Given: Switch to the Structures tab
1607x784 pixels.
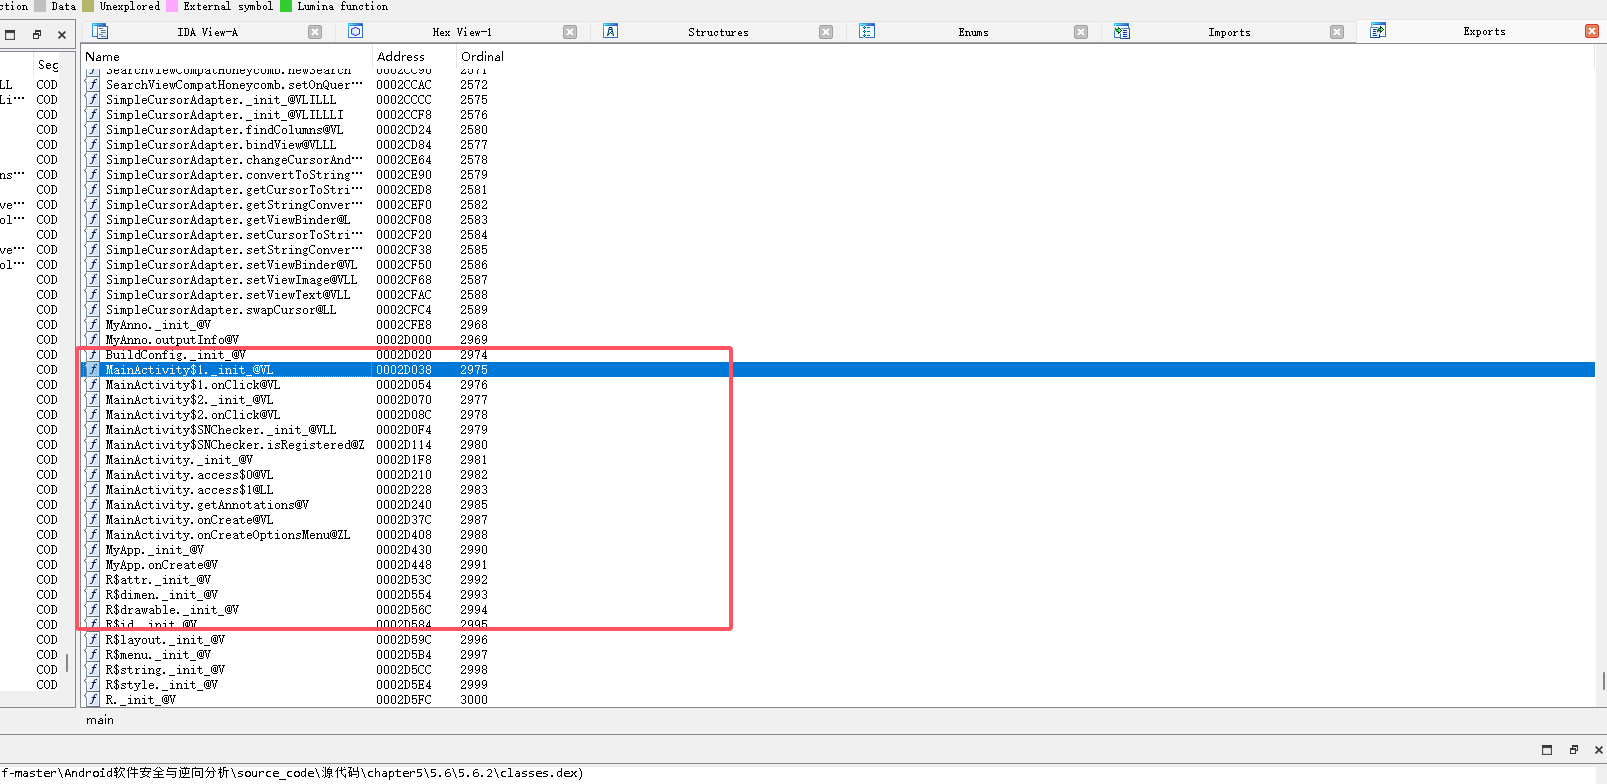Looking at the screenshot, I should coord(717,32).
